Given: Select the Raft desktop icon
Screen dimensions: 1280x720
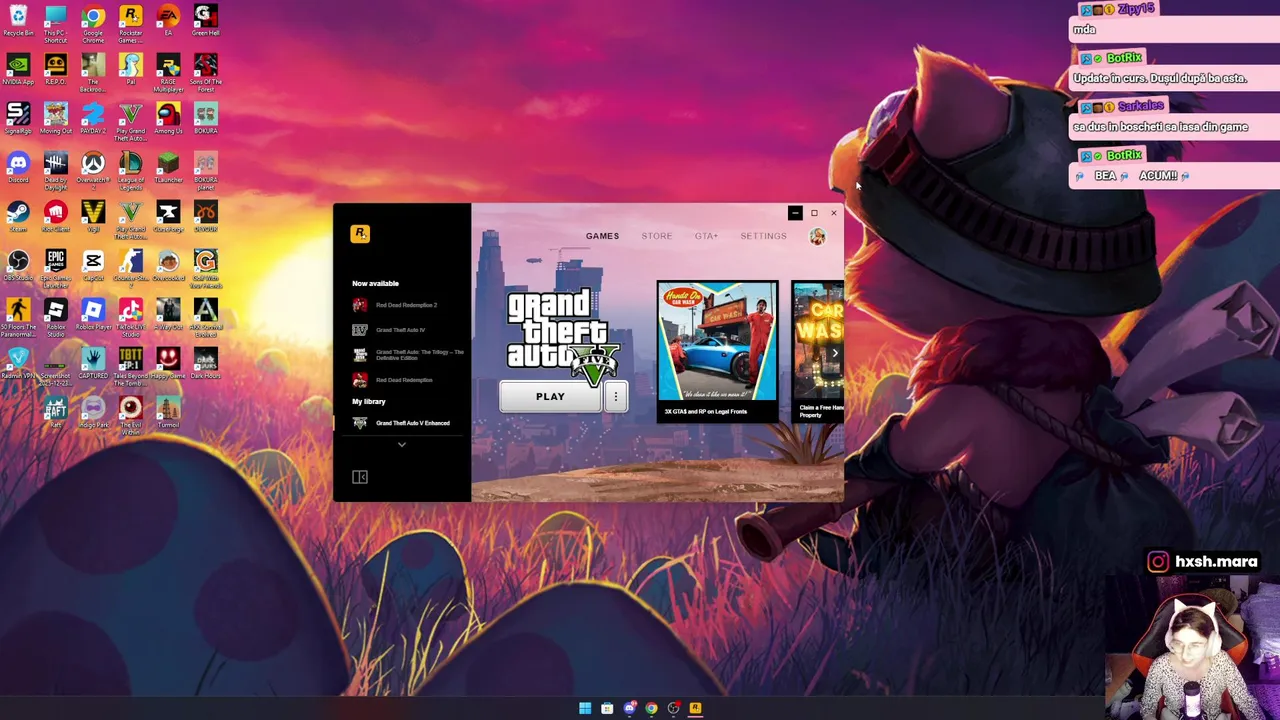Looking at the screenshot, I should [55, 413].
